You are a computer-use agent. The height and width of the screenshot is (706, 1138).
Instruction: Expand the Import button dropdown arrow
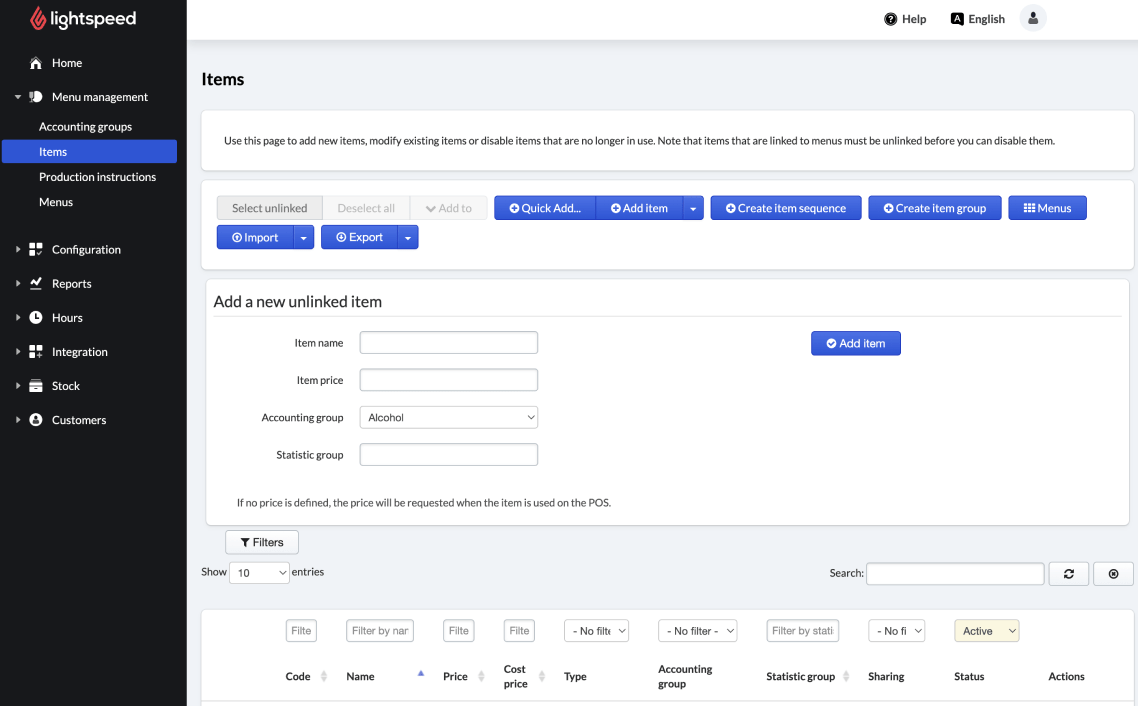pos(304,238)
